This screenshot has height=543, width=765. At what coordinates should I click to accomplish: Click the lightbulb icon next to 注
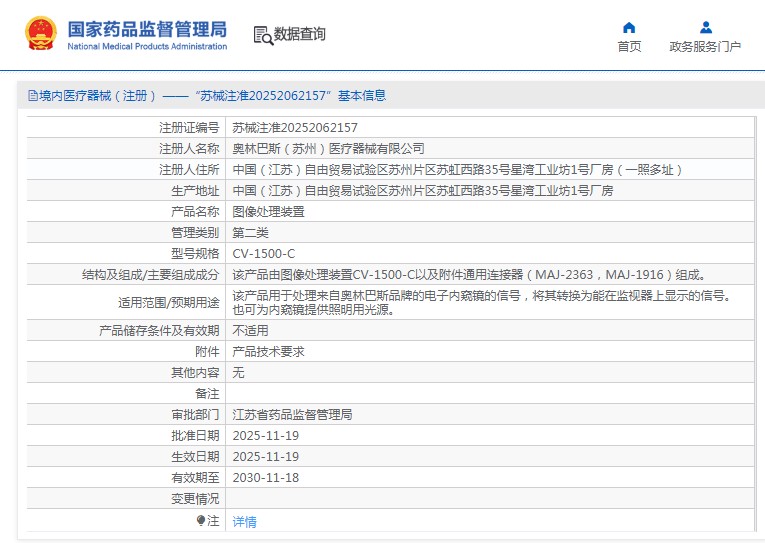coord(200,521)
